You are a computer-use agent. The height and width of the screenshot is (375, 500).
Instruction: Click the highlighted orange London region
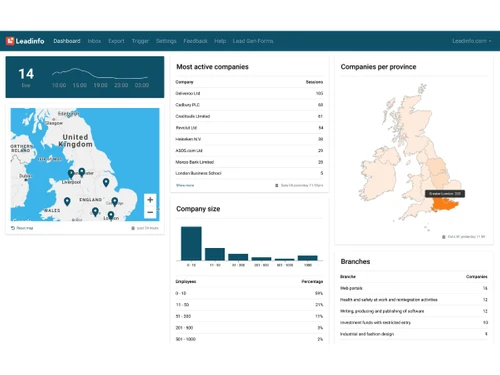click(x=444, y=205)
